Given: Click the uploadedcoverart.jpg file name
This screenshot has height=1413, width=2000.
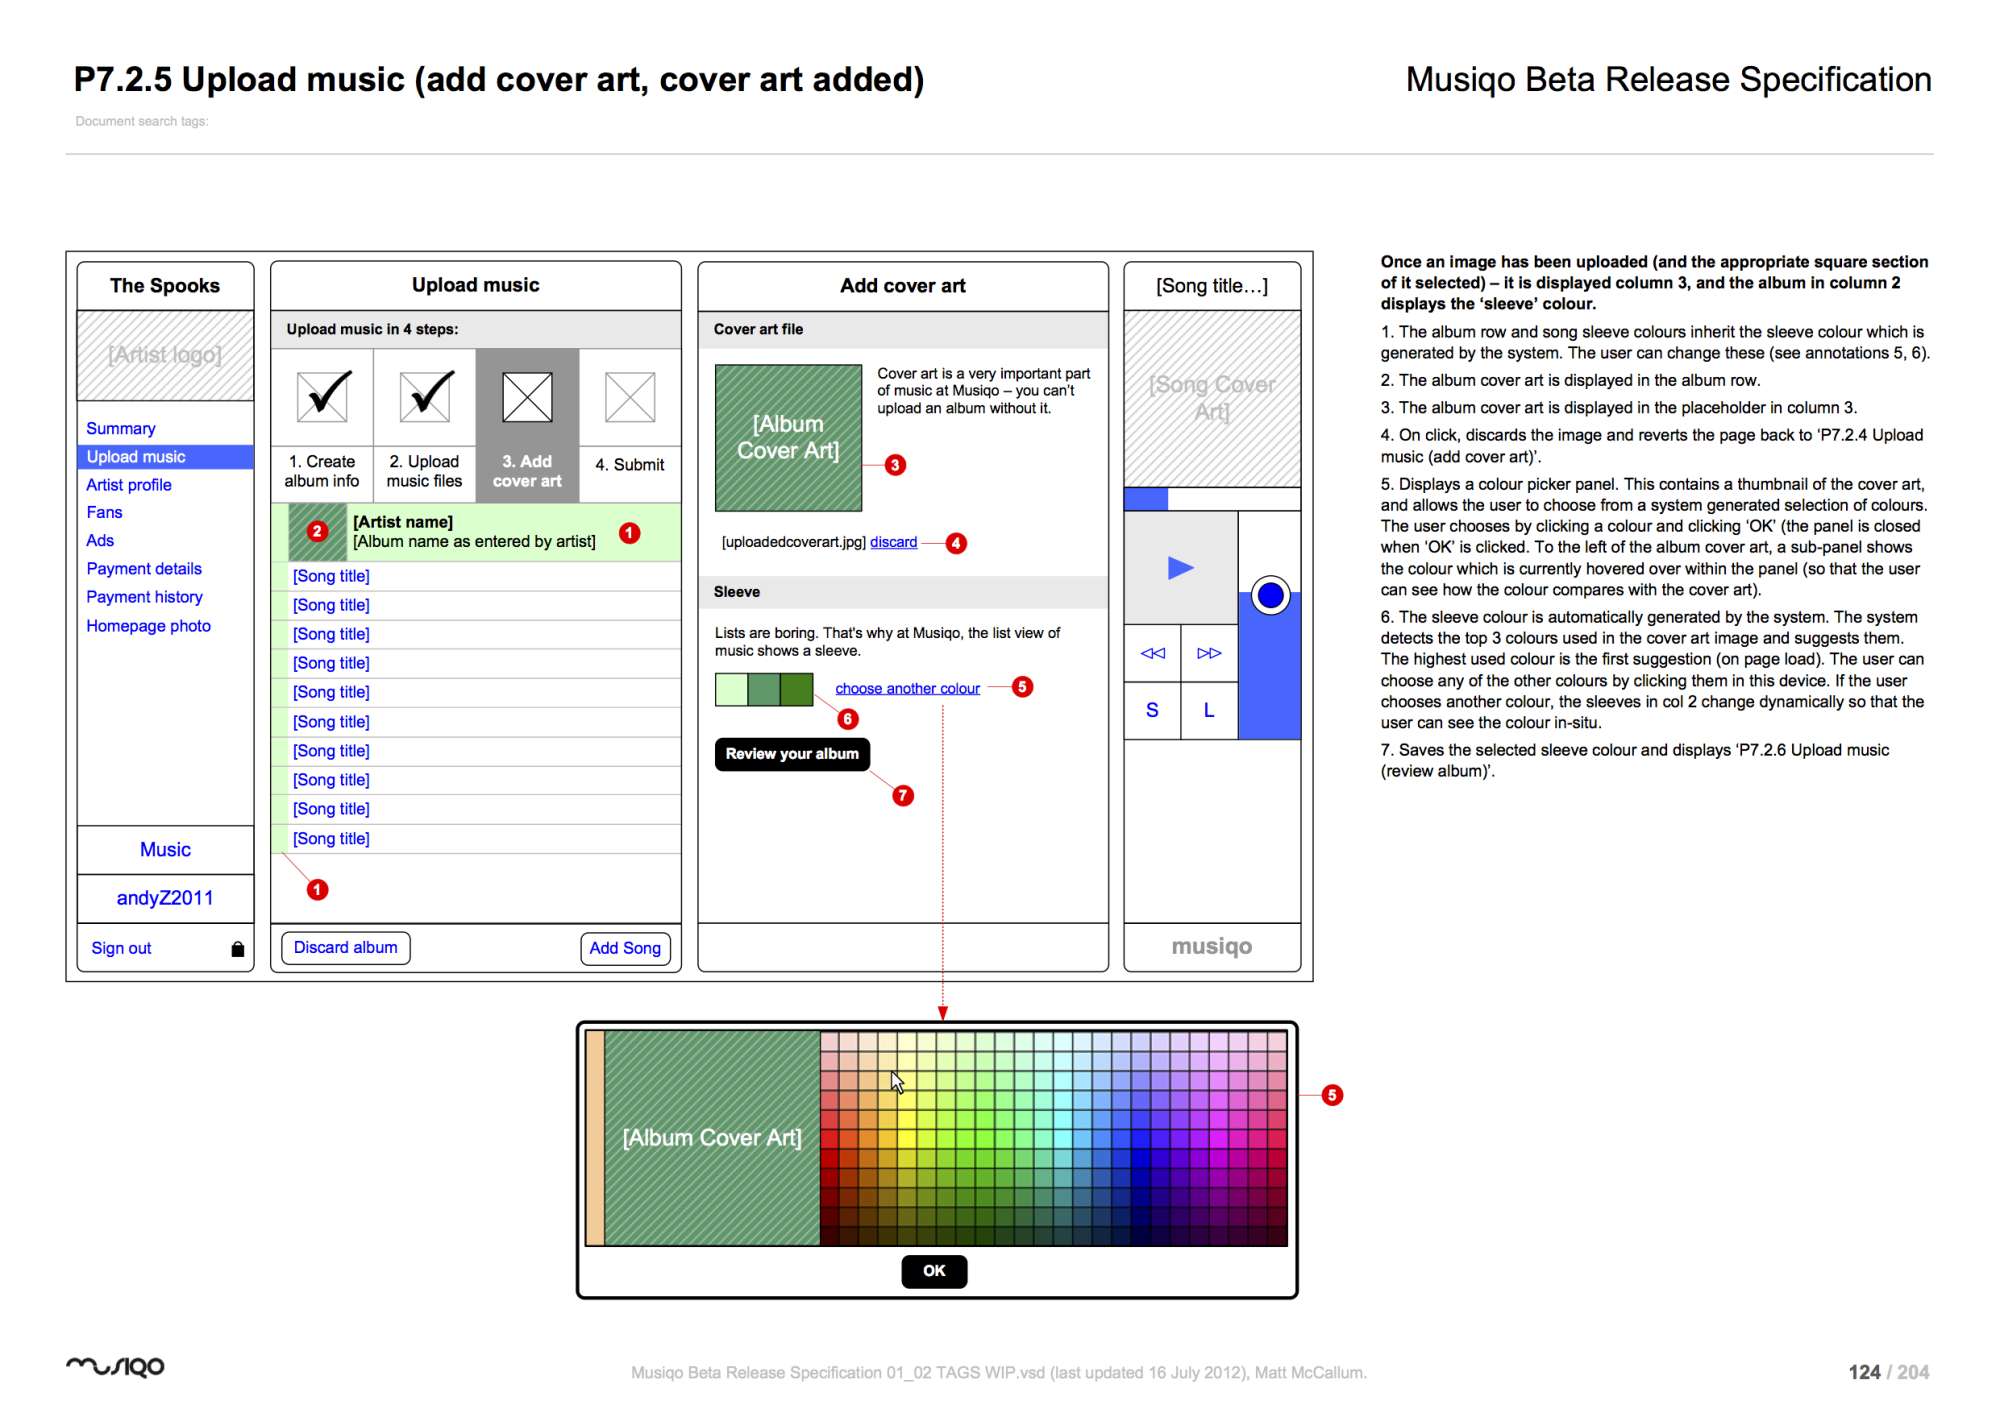Looking at the screenshot, I should pos(793,542).
